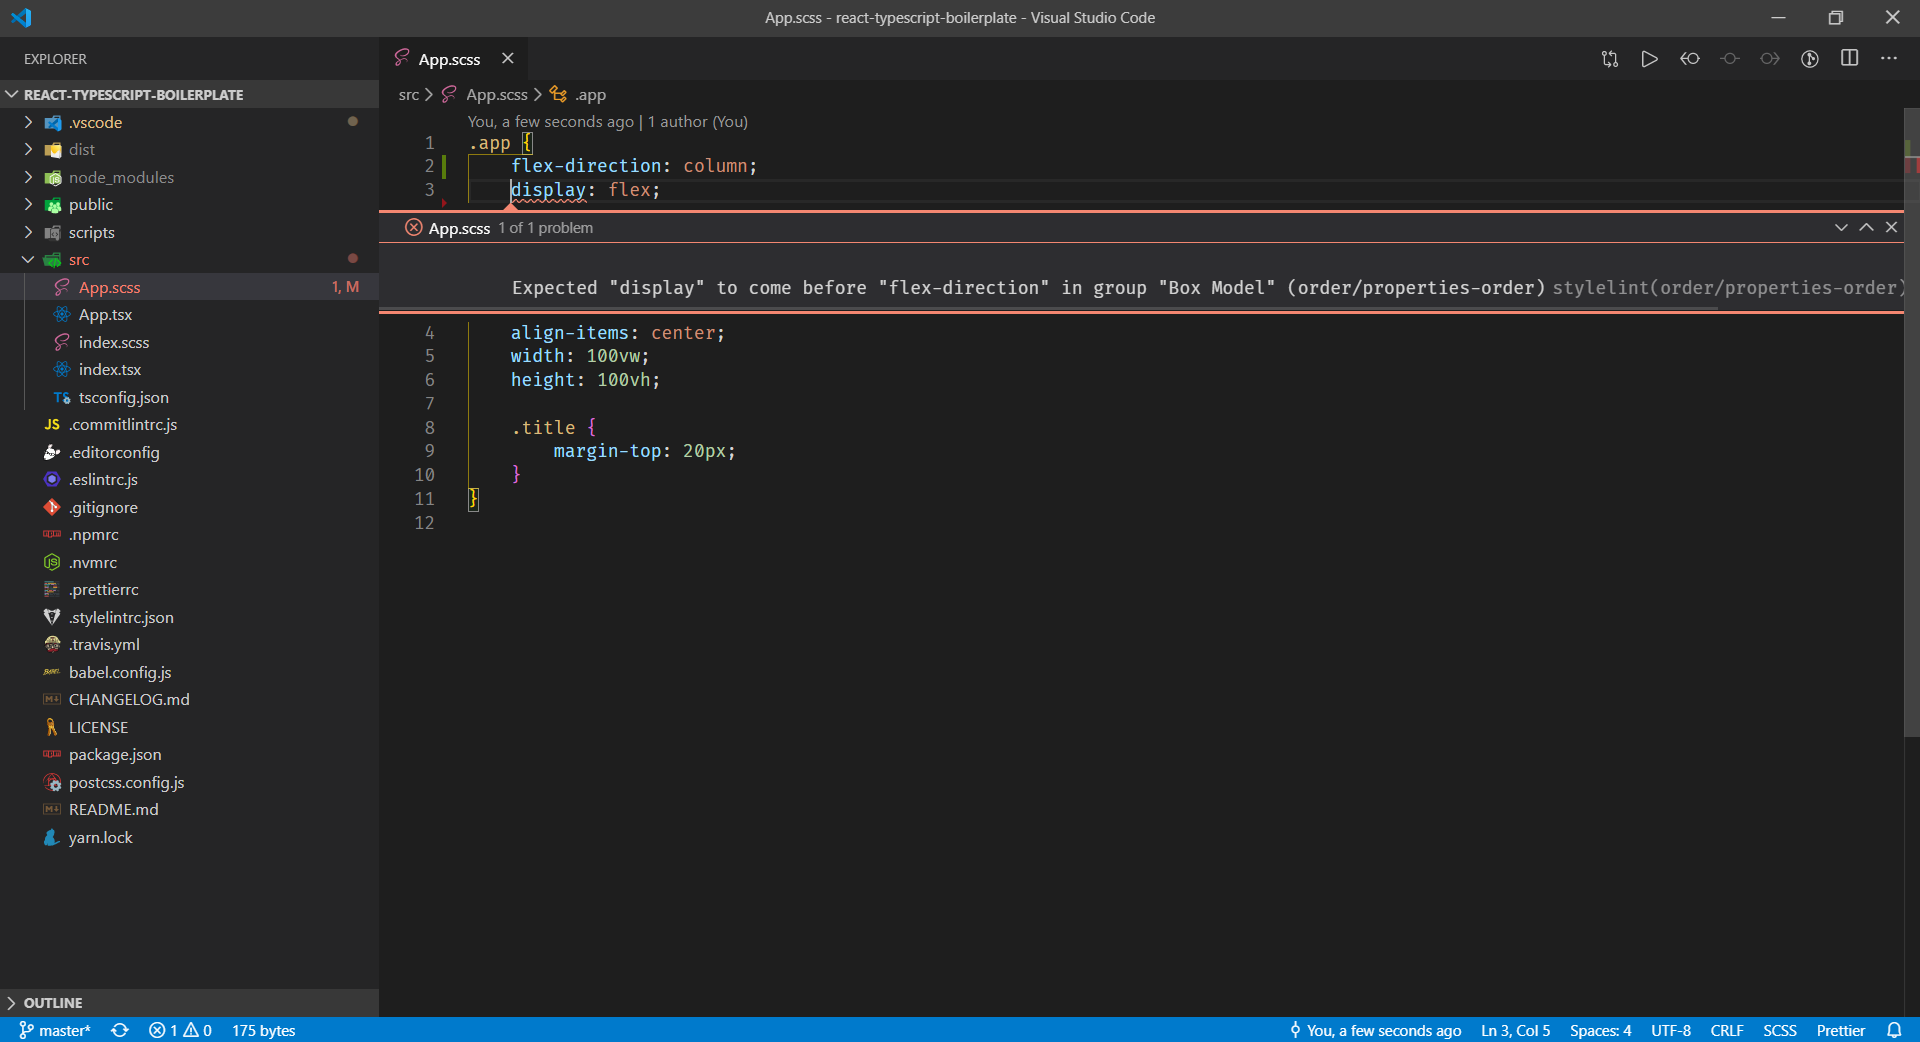Click the git blame code lens above line 1
Viewport: 1920px width, 1042px height.
tap(608, 121)
